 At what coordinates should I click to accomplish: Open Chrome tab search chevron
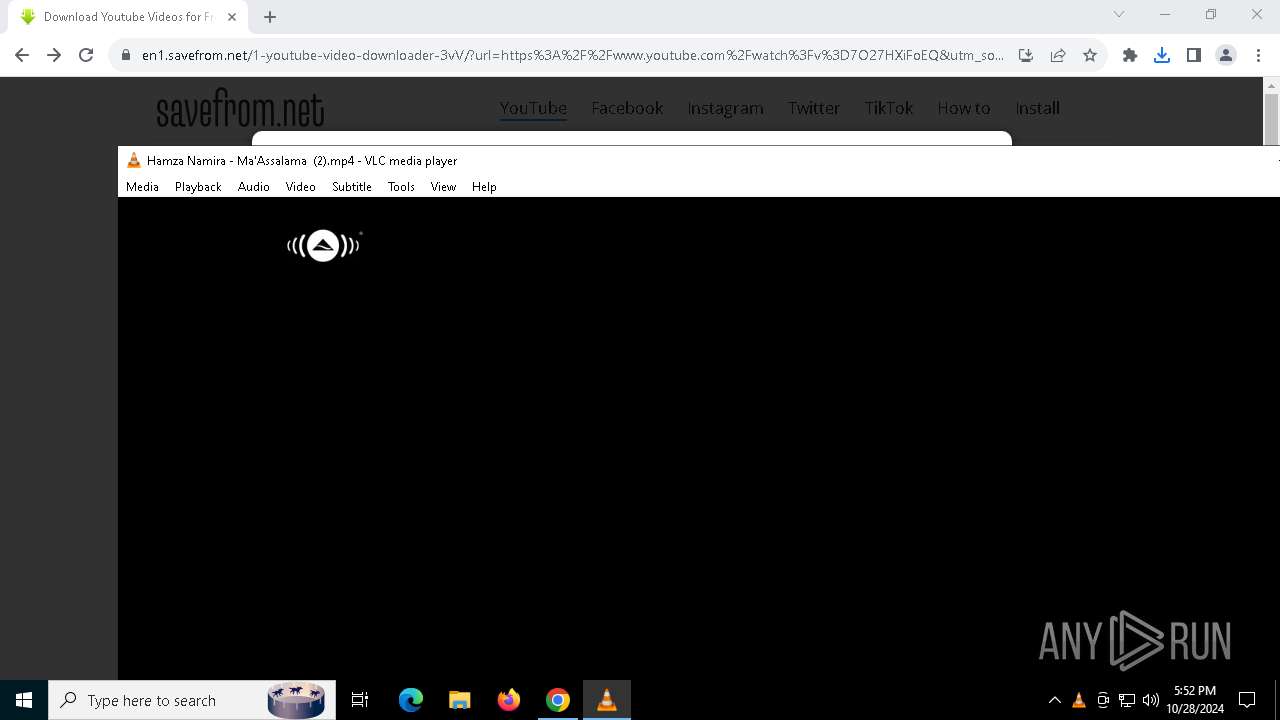click(1119, 14)
